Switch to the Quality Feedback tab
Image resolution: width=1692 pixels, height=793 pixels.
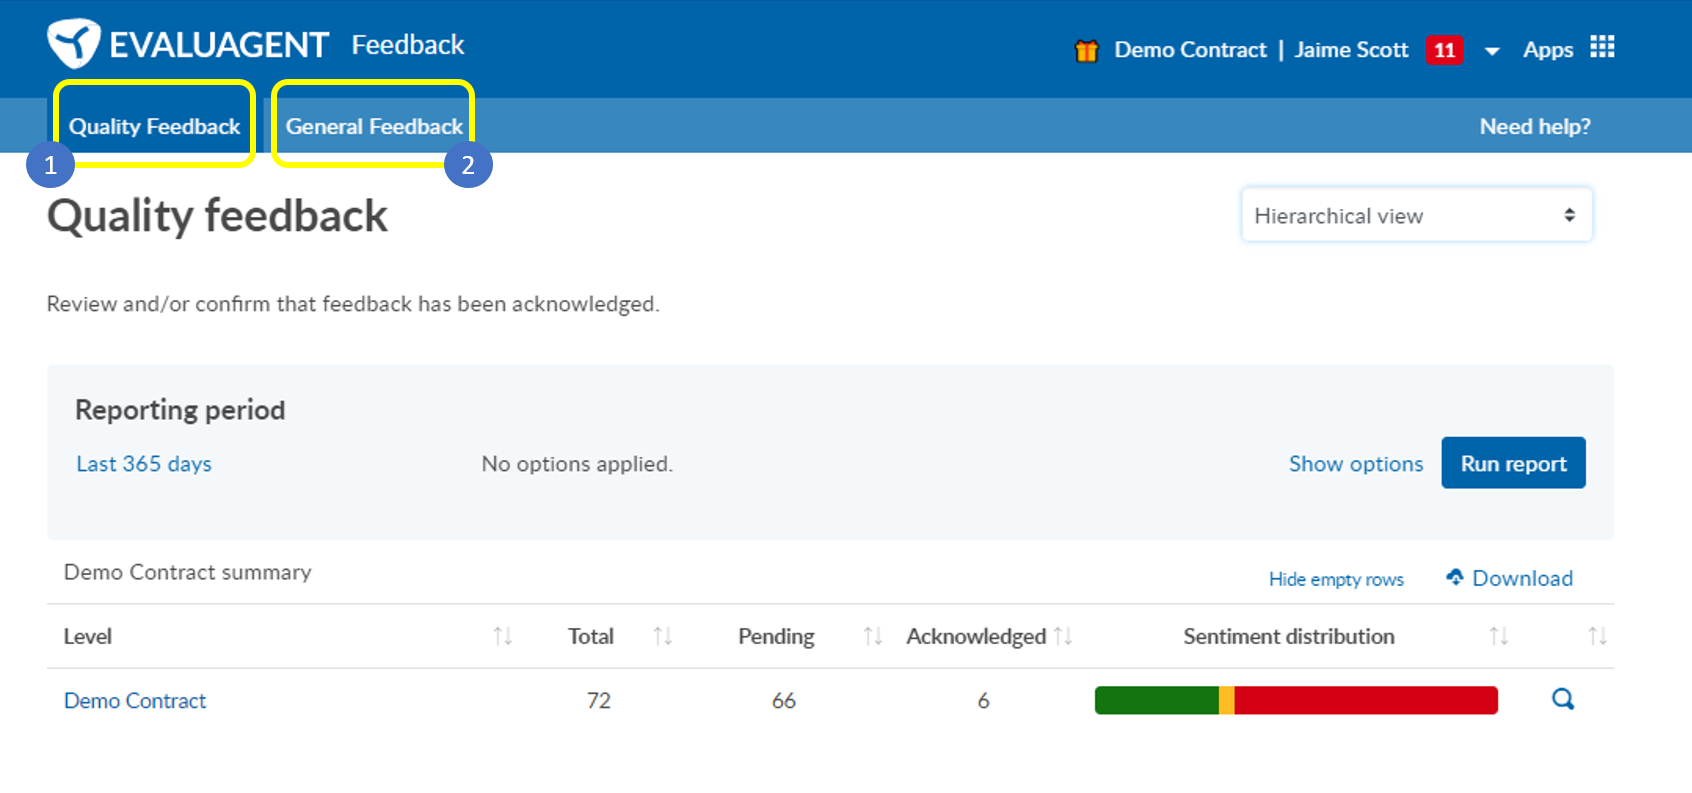pyautogui.click(x=154, y=126)
